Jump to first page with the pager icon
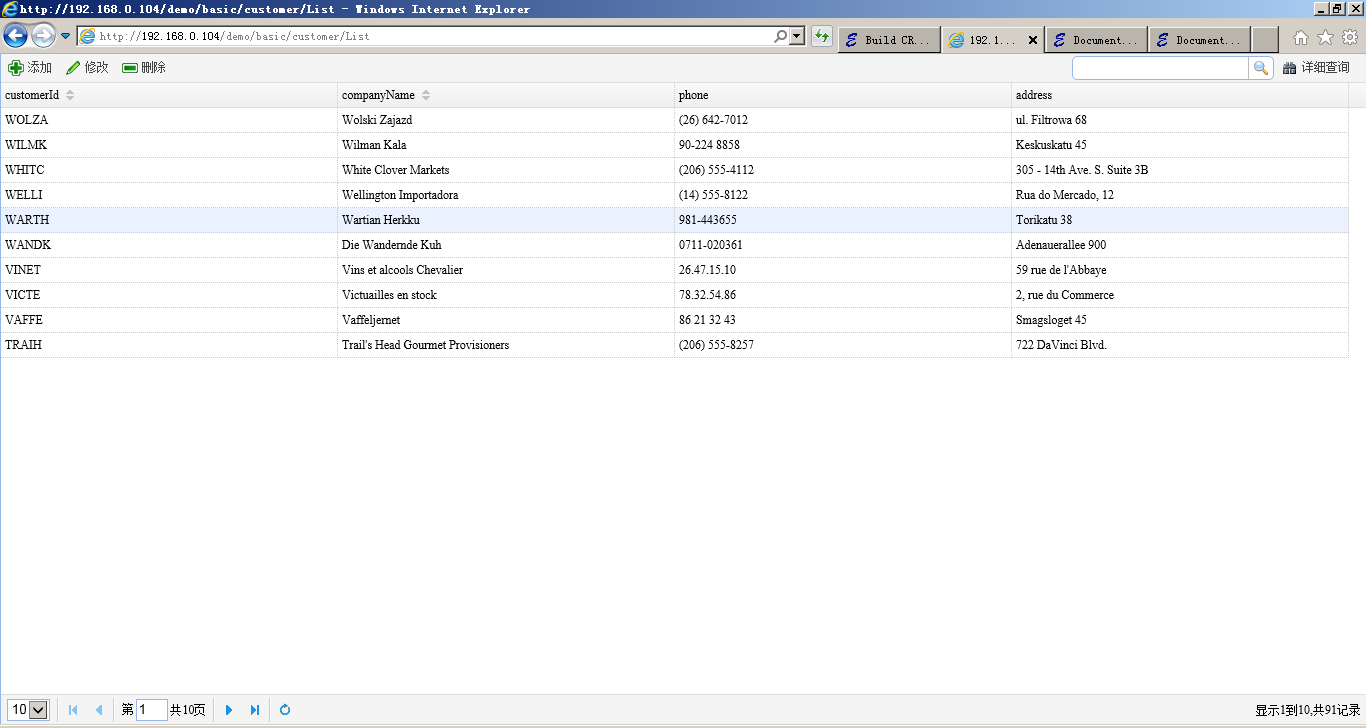Image resolution: width=1366 pixels, height=728 pixels. pyautogui.click(x=72, y=709)
